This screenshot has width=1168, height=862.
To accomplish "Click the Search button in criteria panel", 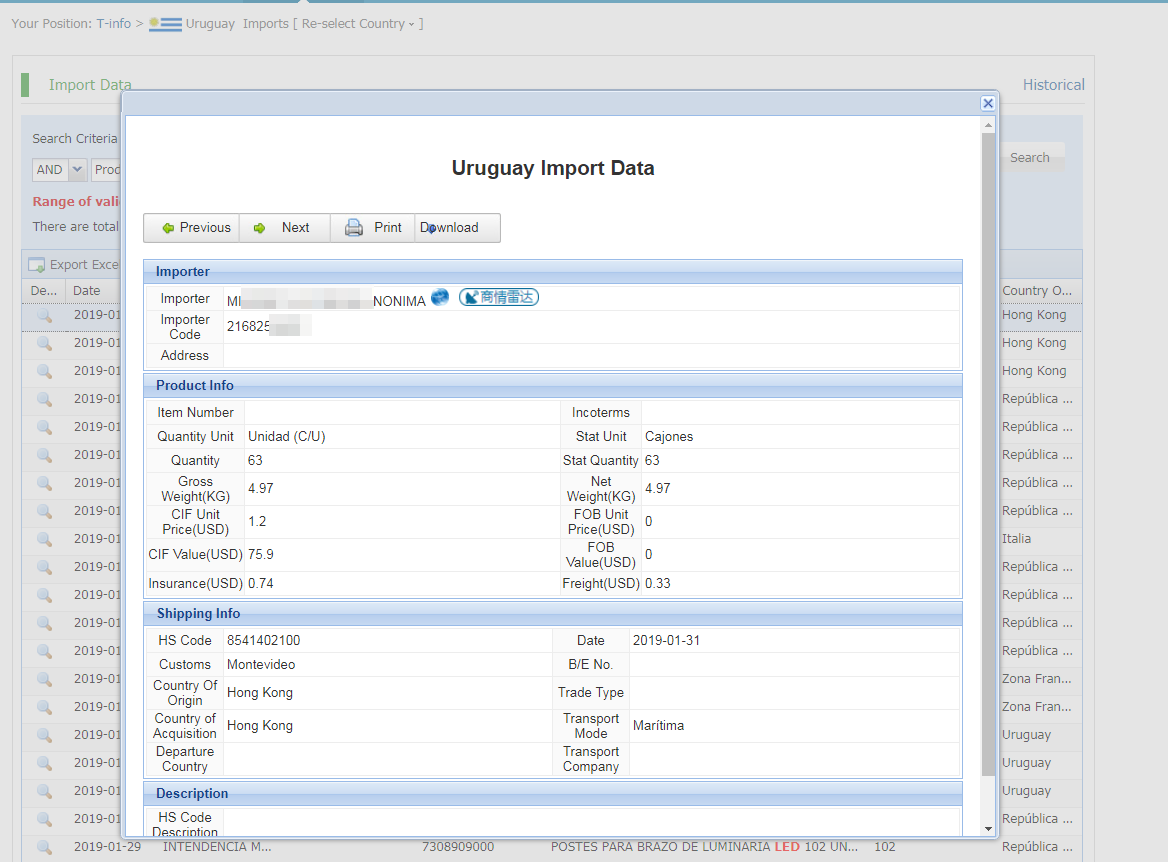I will tap(1029, 157).
